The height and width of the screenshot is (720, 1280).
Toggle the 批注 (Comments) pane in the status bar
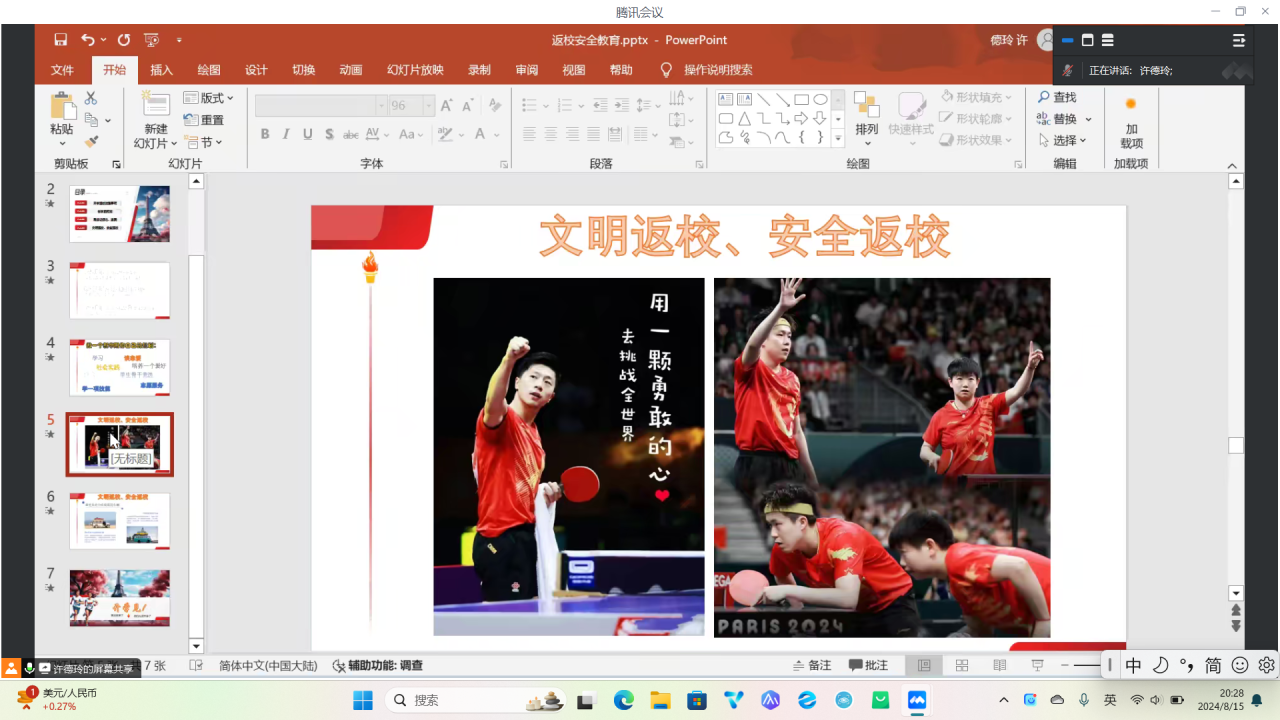(868, 665)
